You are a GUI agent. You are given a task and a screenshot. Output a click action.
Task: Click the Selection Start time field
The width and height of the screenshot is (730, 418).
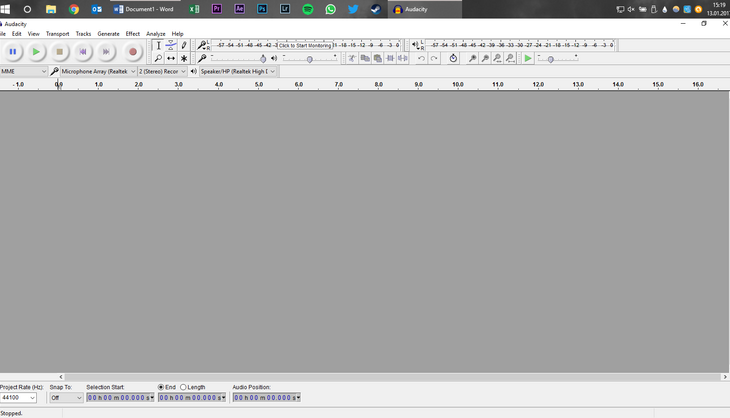tap(118, 398)
